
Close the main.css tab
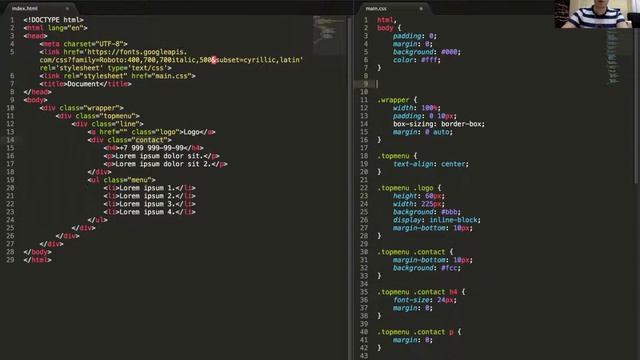pos(421,8)
